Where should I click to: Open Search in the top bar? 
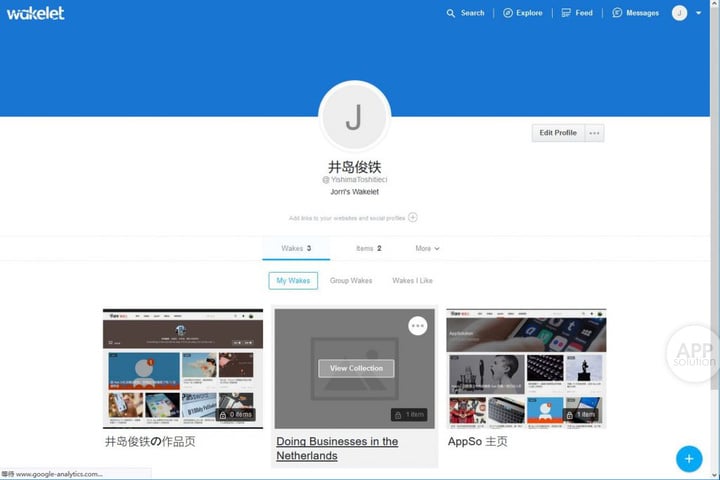(465, 13)
